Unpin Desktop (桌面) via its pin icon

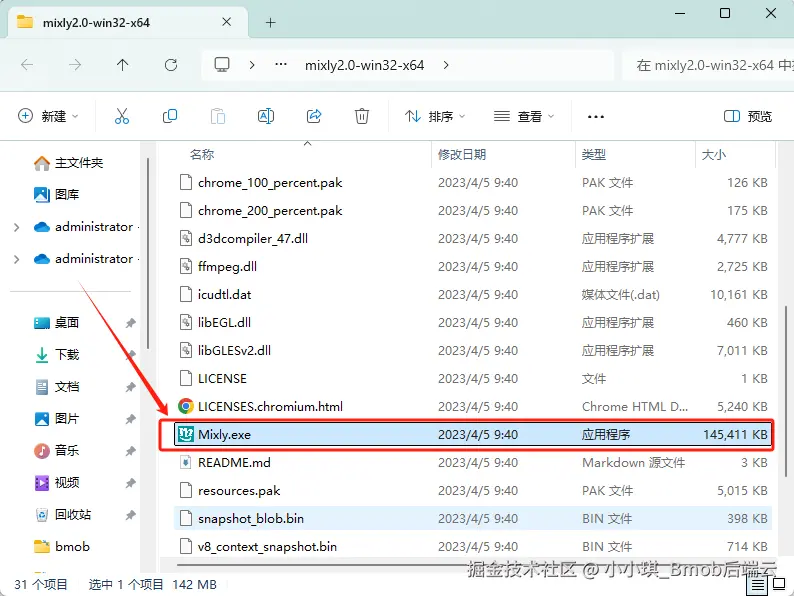[131, 323]
